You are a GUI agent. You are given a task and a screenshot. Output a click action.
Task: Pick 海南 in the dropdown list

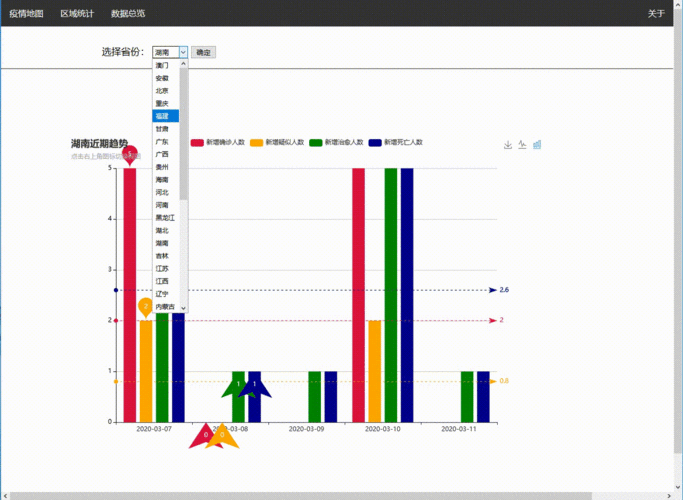click(166, 179)
